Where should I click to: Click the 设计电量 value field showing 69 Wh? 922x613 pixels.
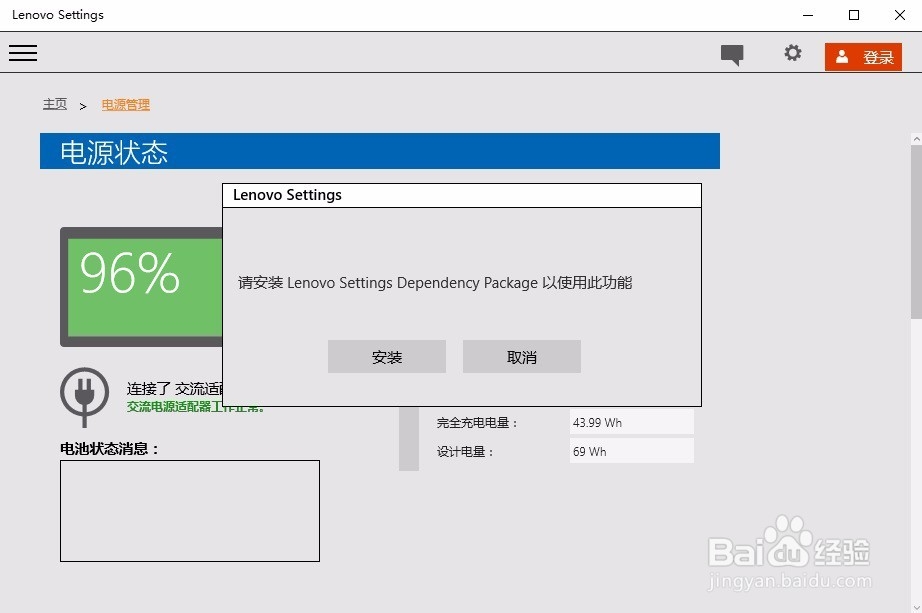631,451
